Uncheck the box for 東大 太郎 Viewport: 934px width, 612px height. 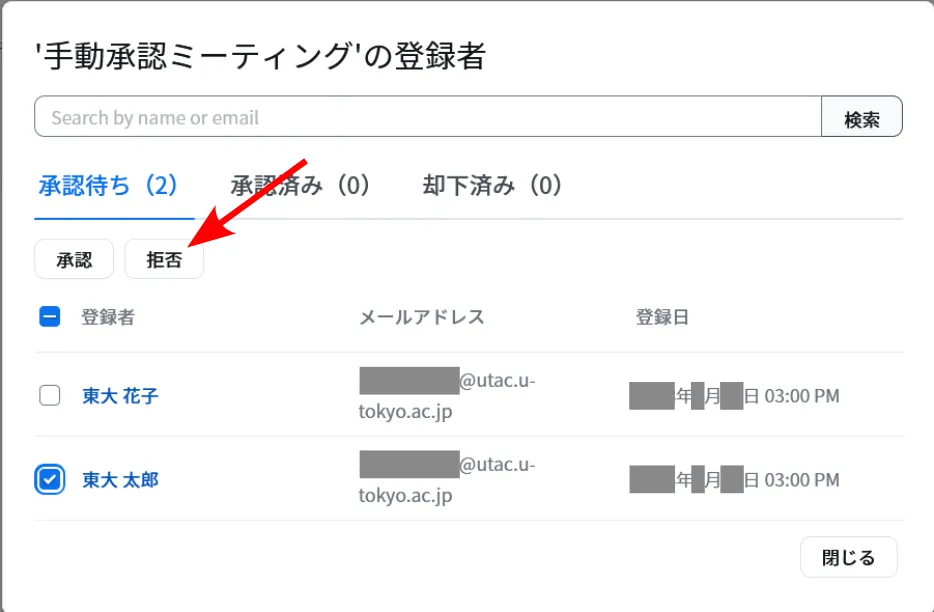[50, 480]
